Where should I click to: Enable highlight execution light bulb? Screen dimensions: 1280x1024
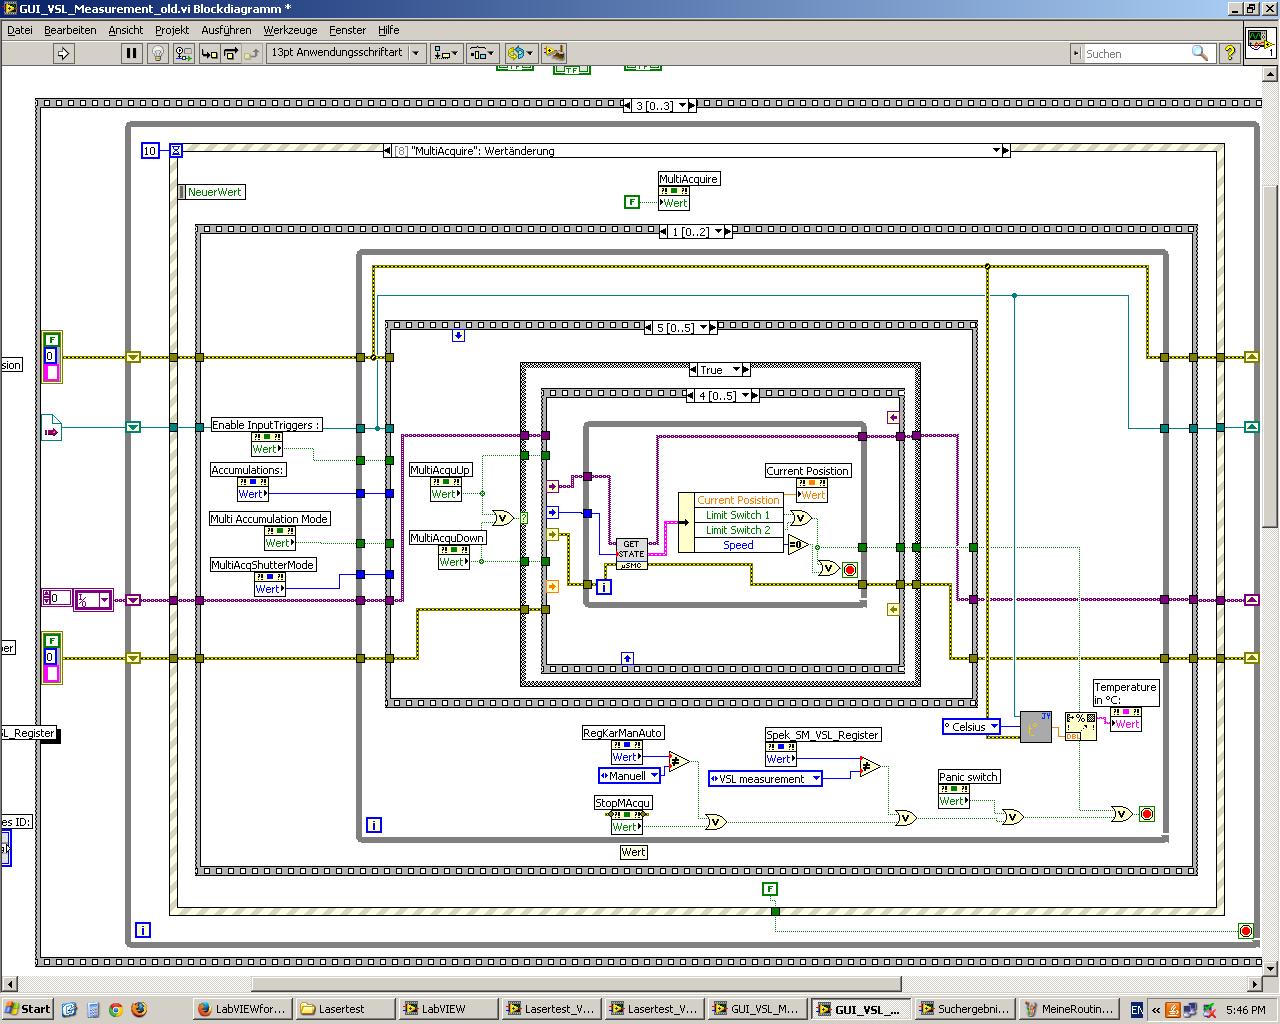[x=157, y=53]
